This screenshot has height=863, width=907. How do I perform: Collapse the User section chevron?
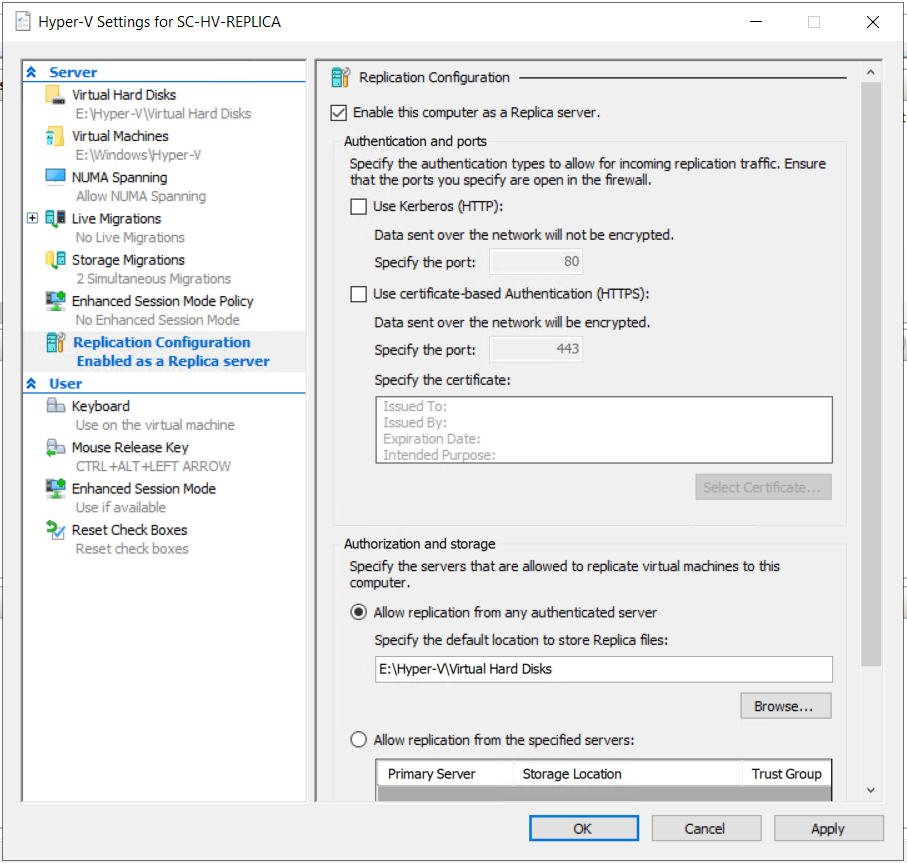pyautogui.click(x=32, y=383)
